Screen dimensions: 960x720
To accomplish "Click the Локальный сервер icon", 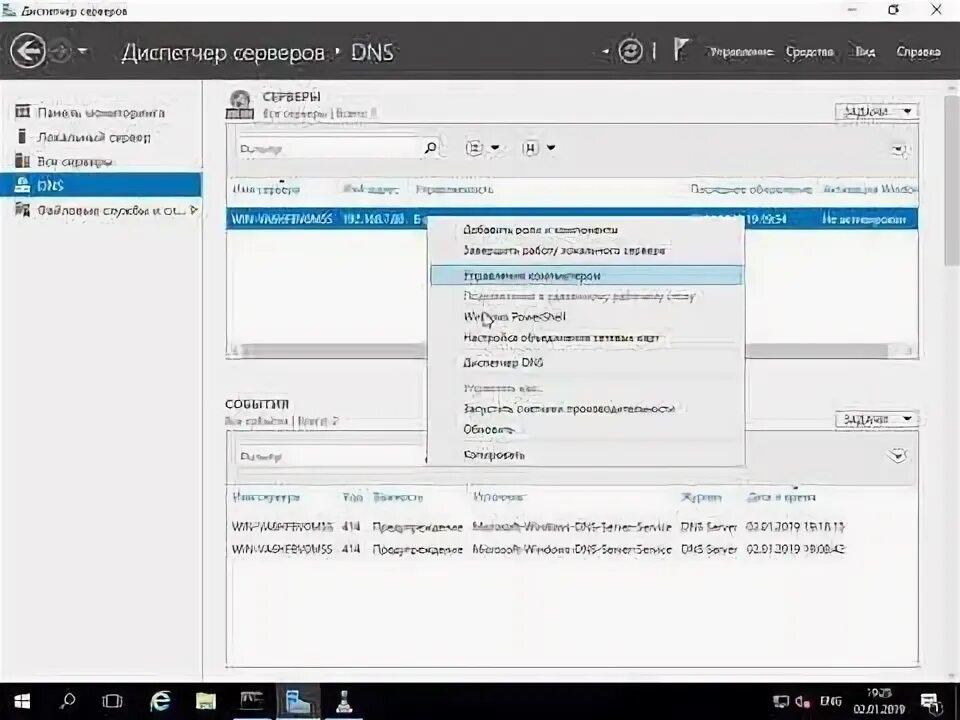I will (x=23, y=137).
